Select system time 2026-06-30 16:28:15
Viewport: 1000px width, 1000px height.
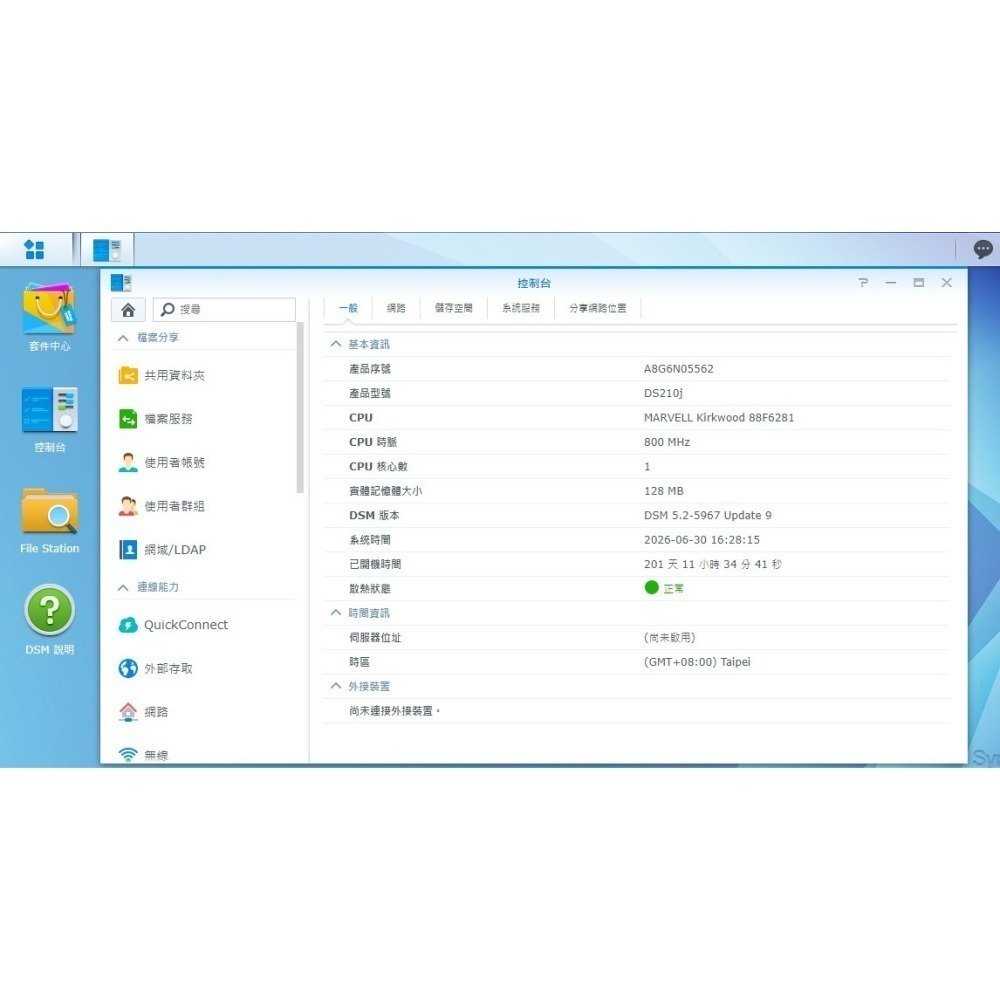[702, 540]
